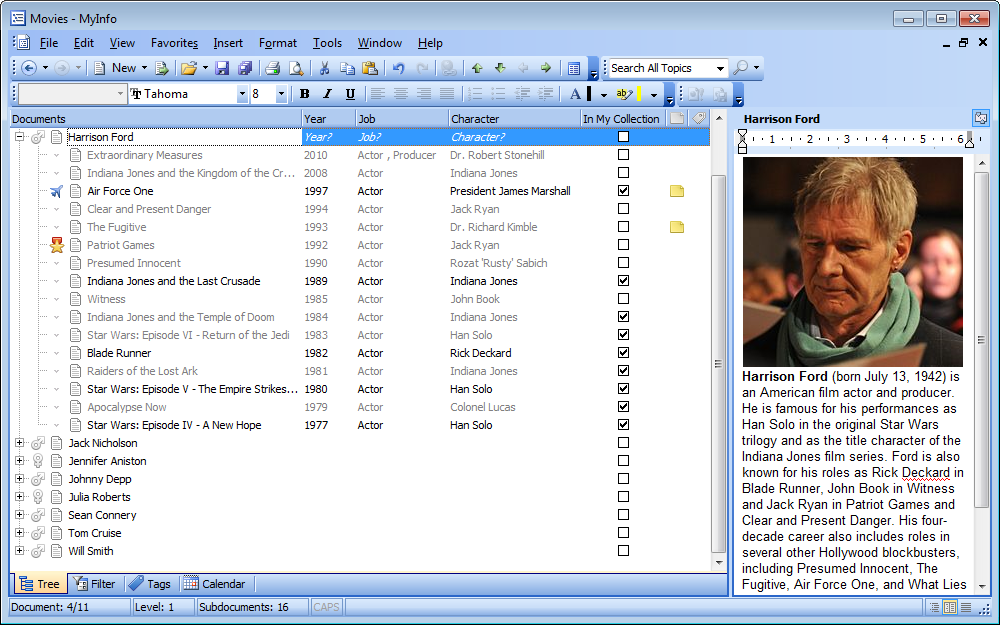Screen dimensions: 1000x625
Task: Click the Open folder icon
Action: click(x=189, y=68)
